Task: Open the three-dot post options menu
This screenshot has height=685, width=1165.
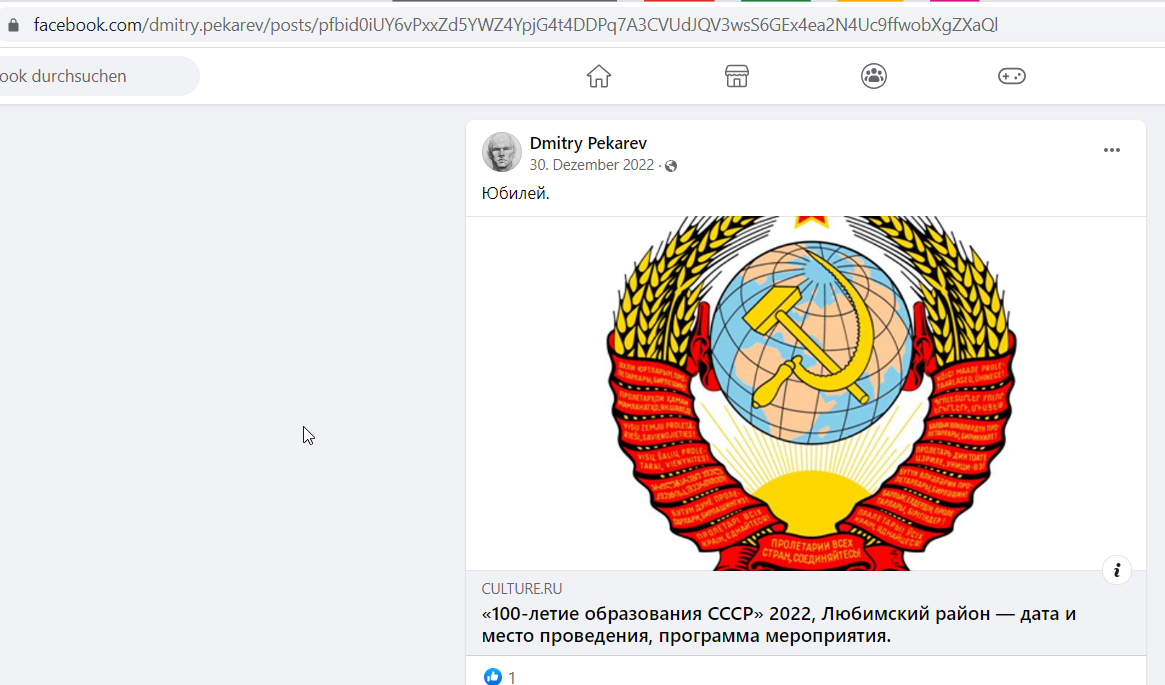Action: 1112,150
